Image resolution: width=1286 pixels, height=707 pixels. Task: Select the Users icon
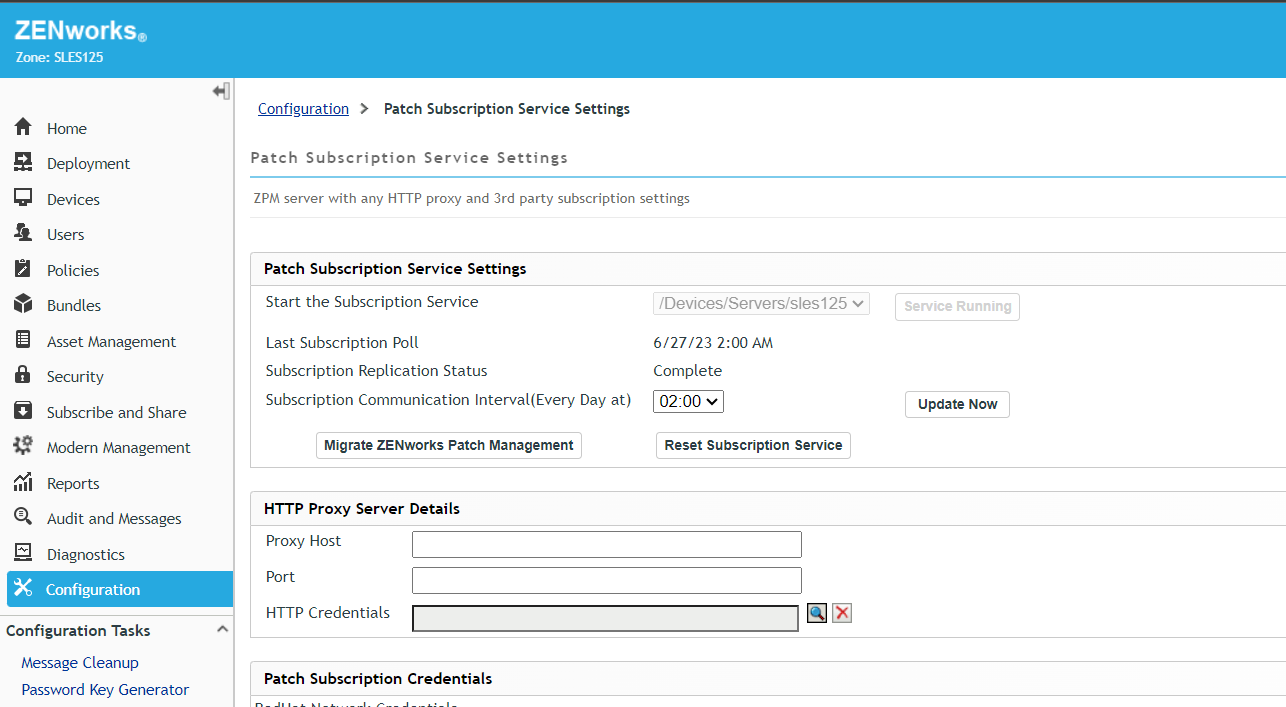[x=22, y=233]
